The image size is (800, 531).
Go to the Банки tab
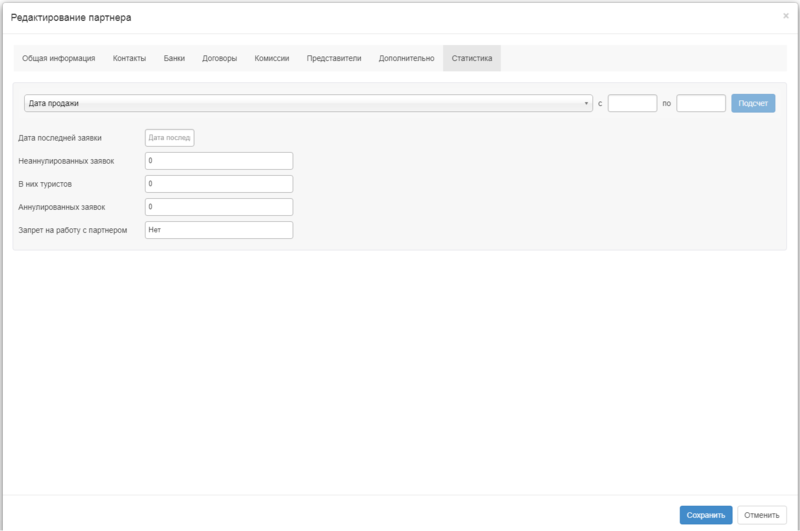point(174,58)
